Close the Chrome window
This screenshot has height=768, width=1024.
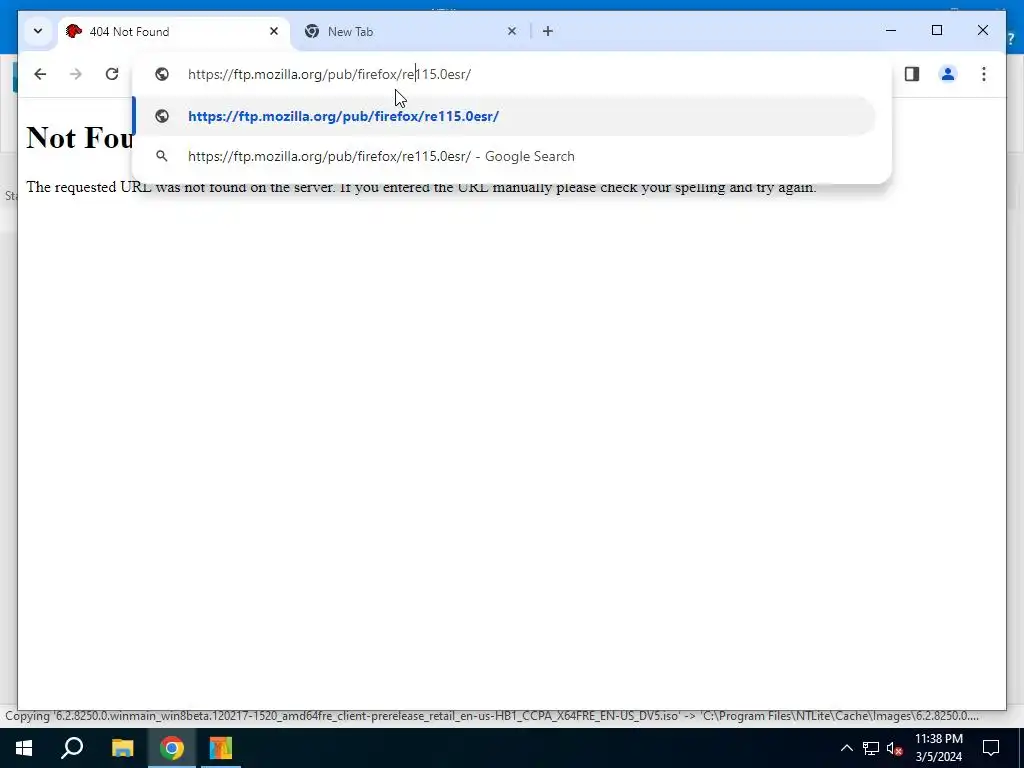click(x=982, y=30)
